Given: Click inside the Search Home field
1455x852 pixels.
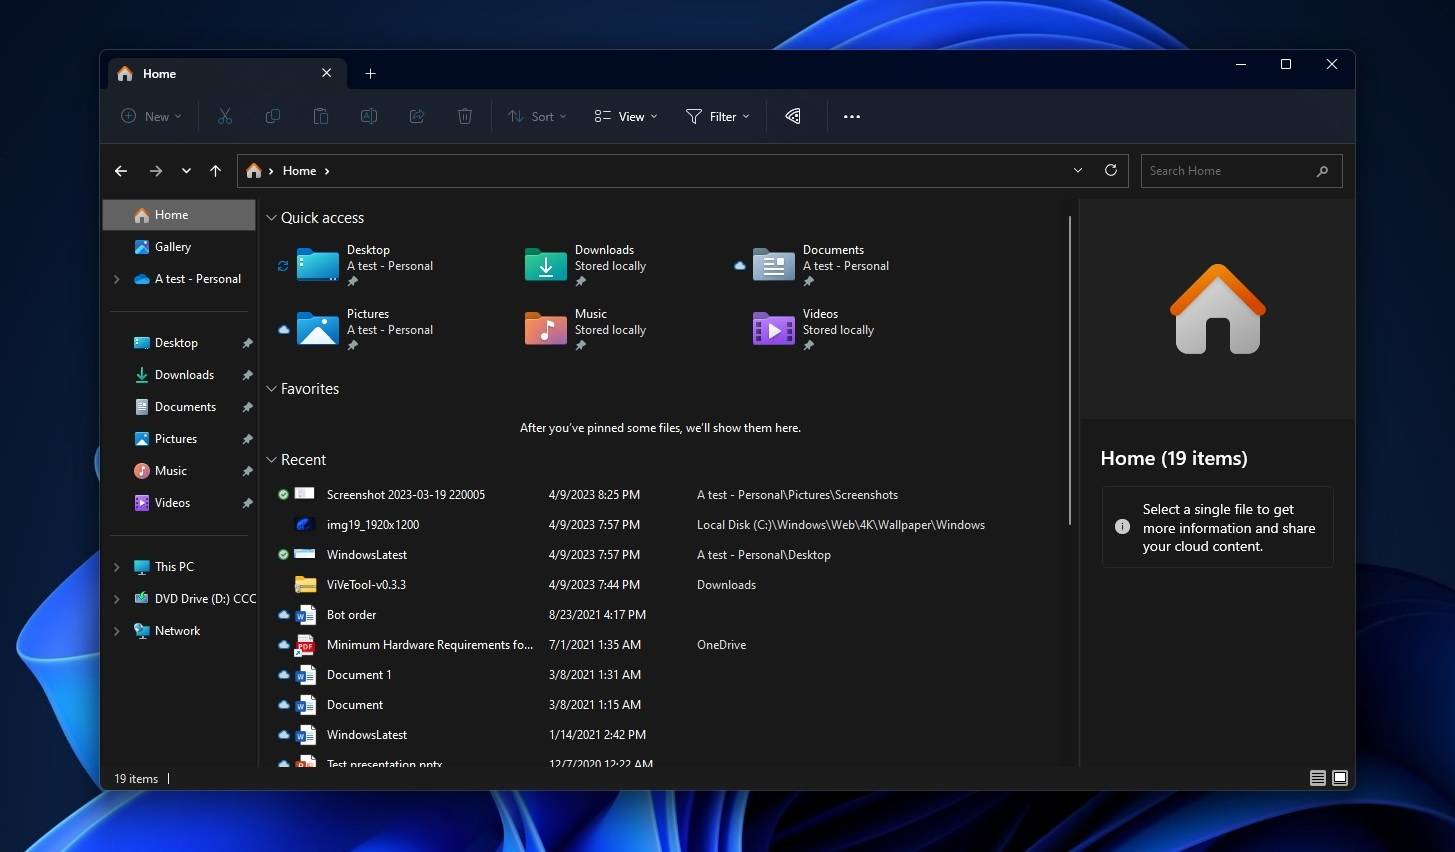Looking at the screenshot, I should pyautogui.click(x=1220, y=170).
